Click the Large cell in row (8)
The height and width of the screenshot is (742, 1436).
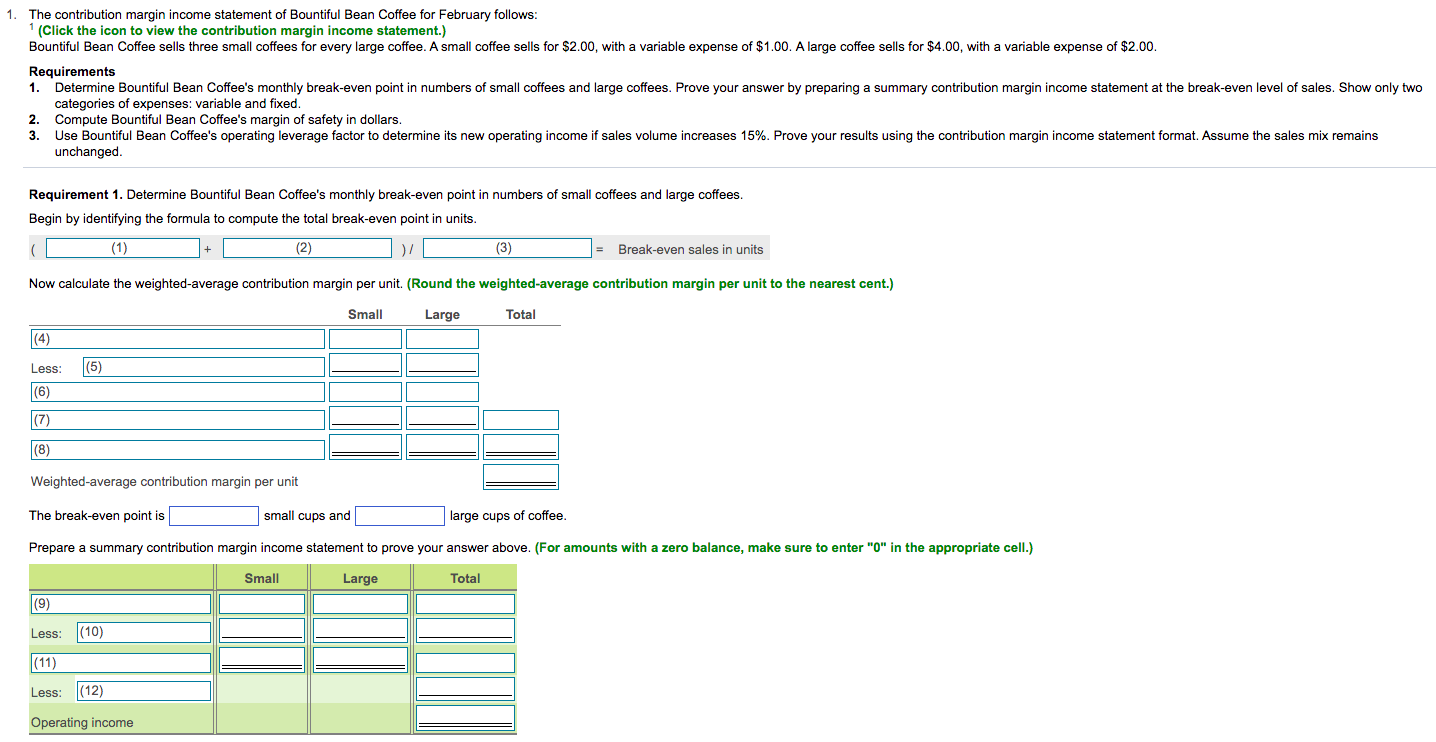(442, 447)
